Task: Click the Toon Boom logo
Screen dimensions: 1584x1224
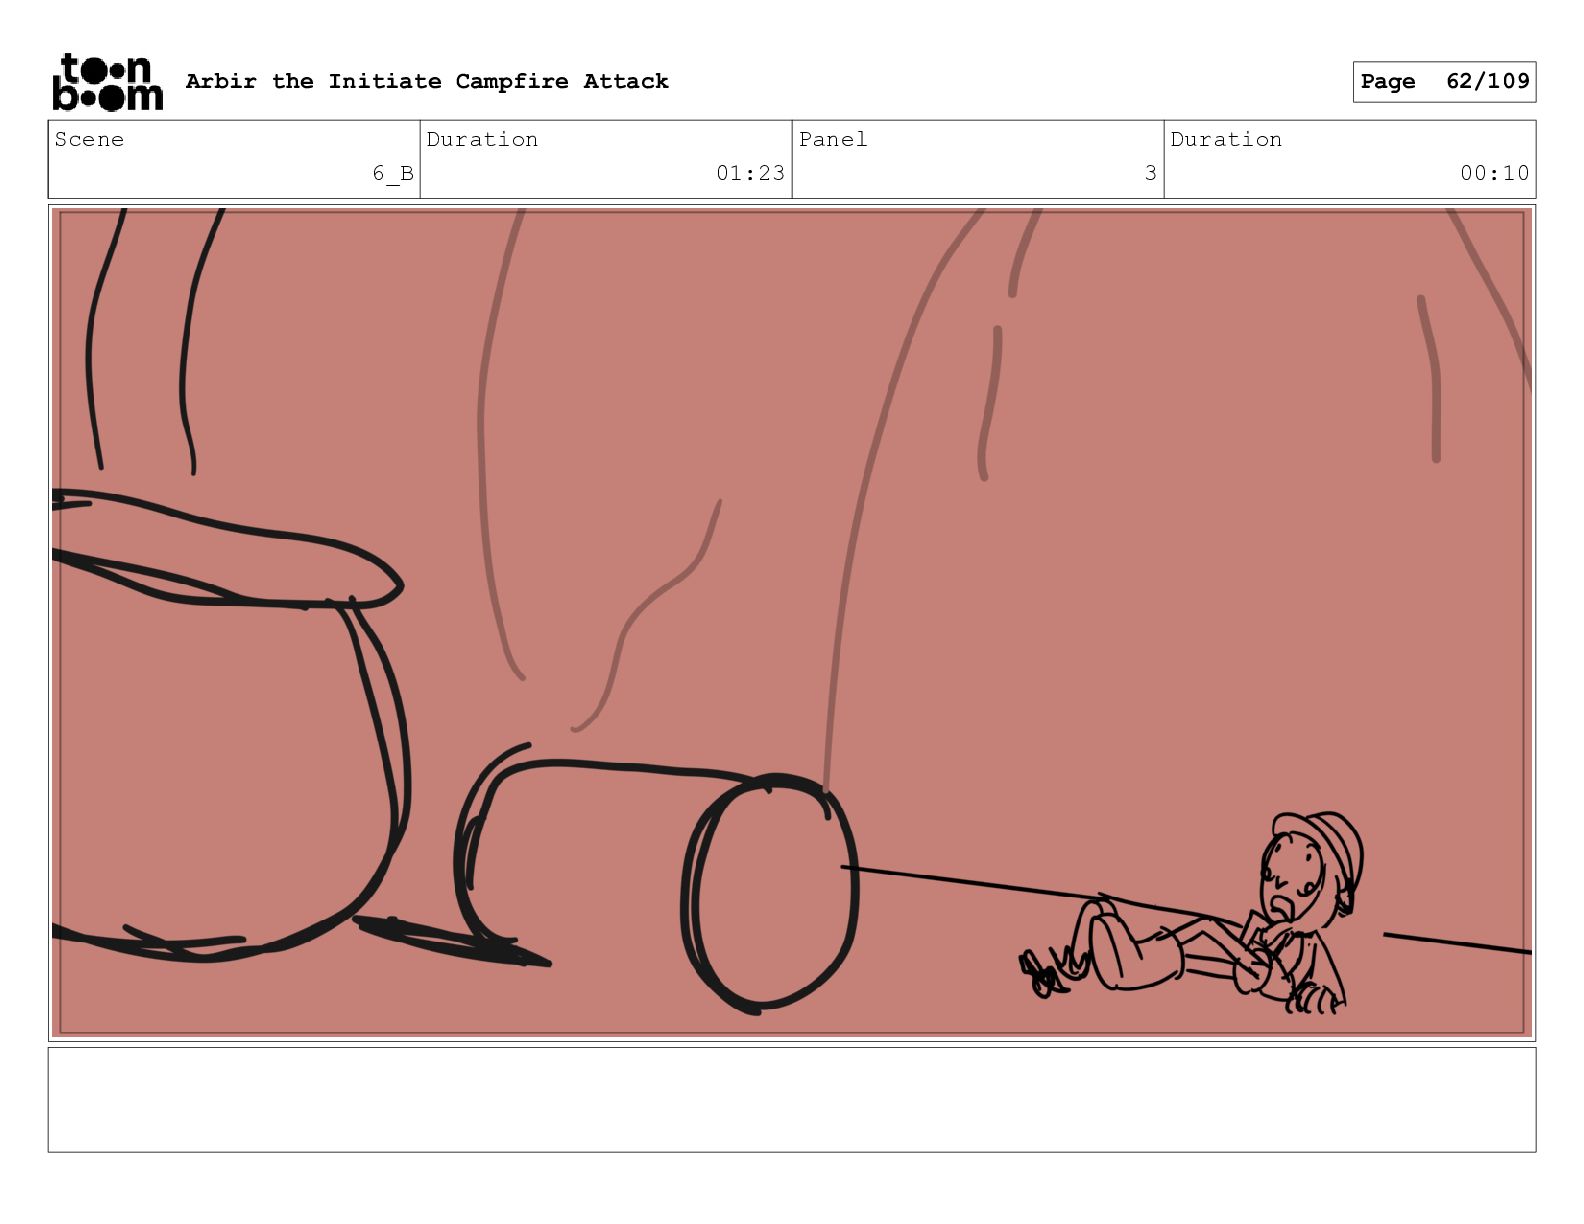Action: point(107,82)
